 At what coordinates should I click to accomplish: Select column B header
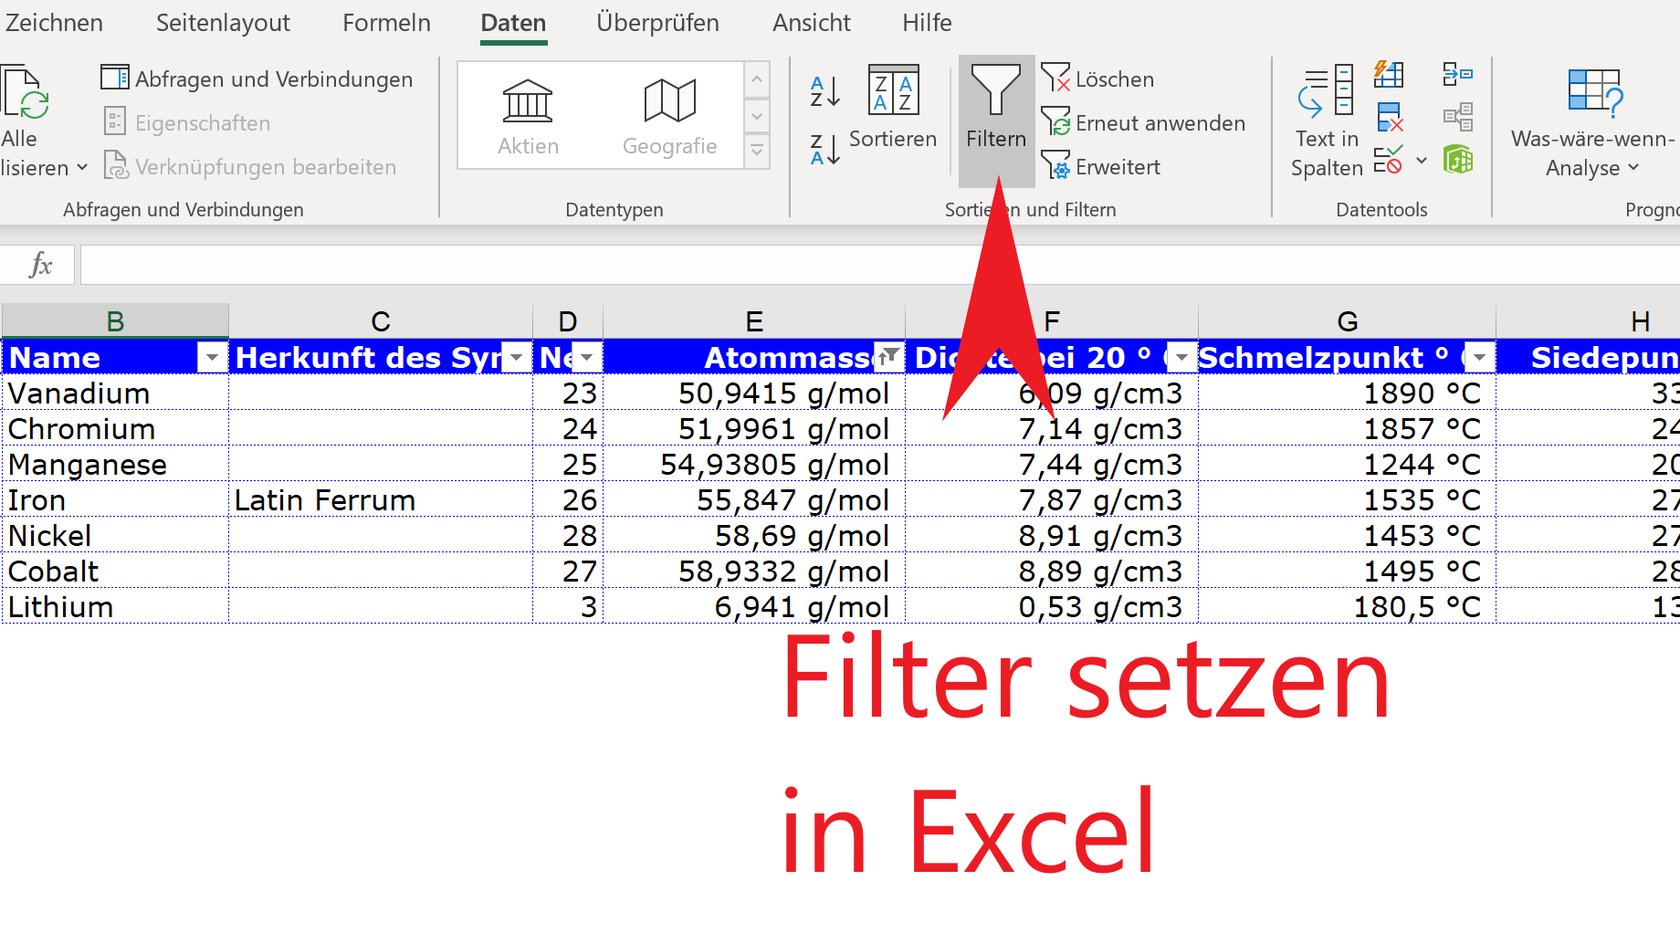click(x=115, y=321)
